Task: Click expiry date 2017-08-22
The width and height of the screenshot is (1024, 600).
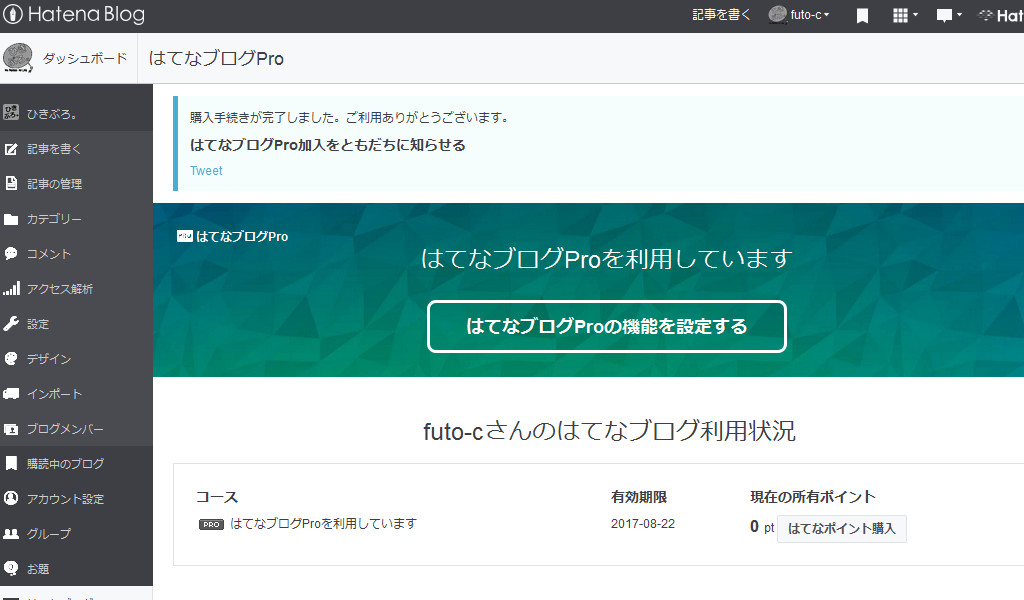Action: point(643,524)
